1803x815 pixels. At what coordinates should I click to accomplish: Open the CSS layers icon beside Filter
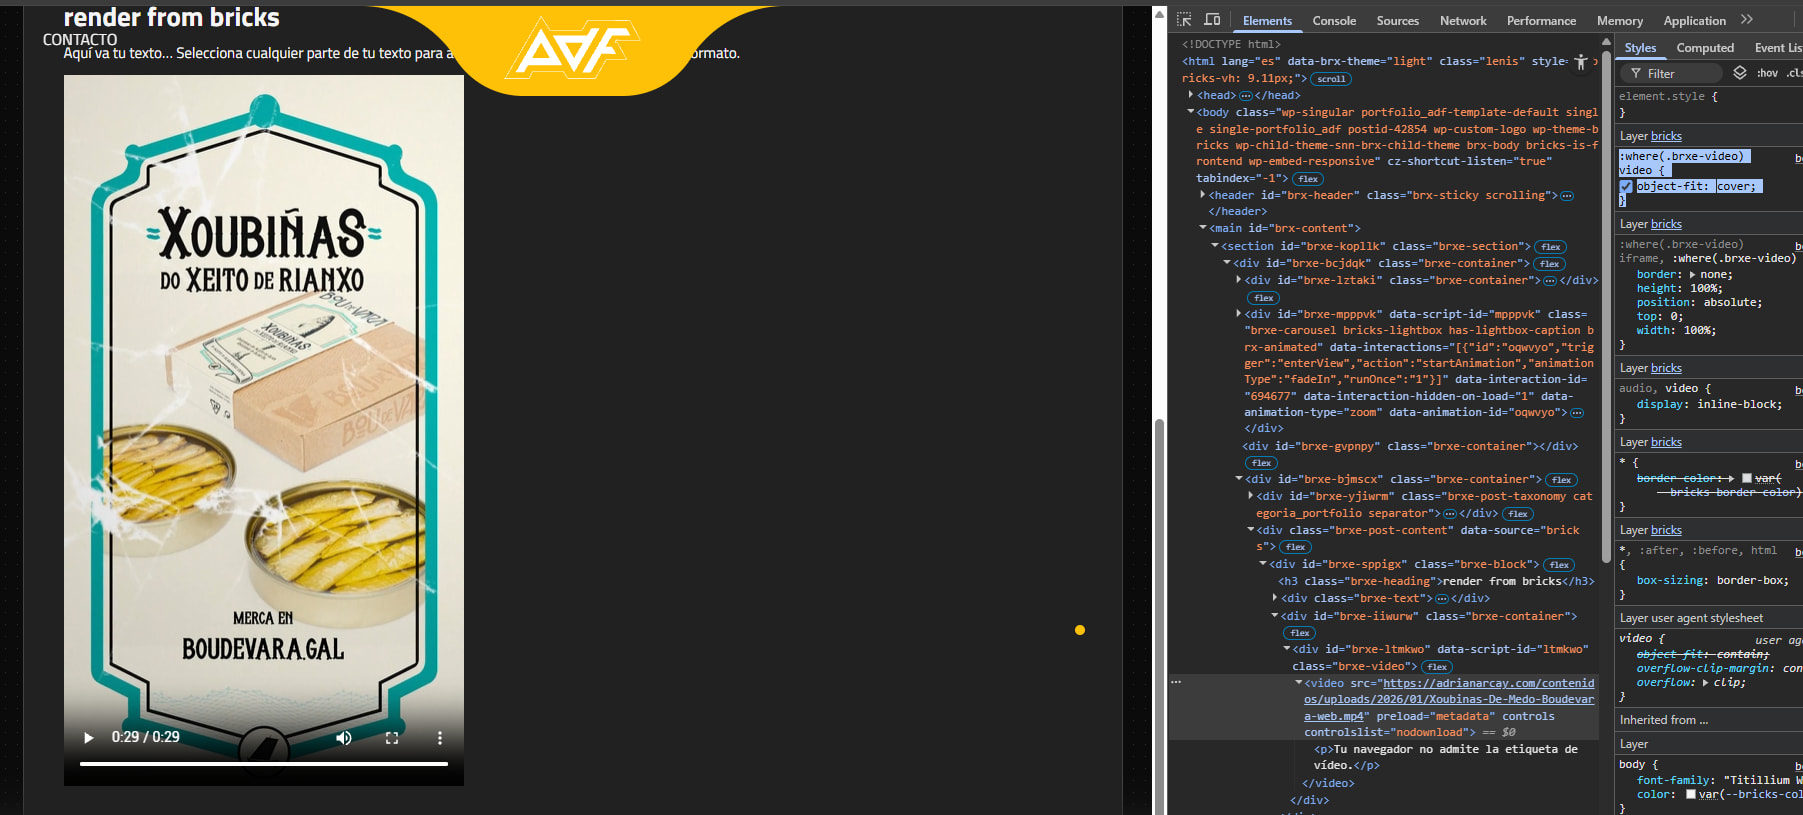[x=1740, y=73]
